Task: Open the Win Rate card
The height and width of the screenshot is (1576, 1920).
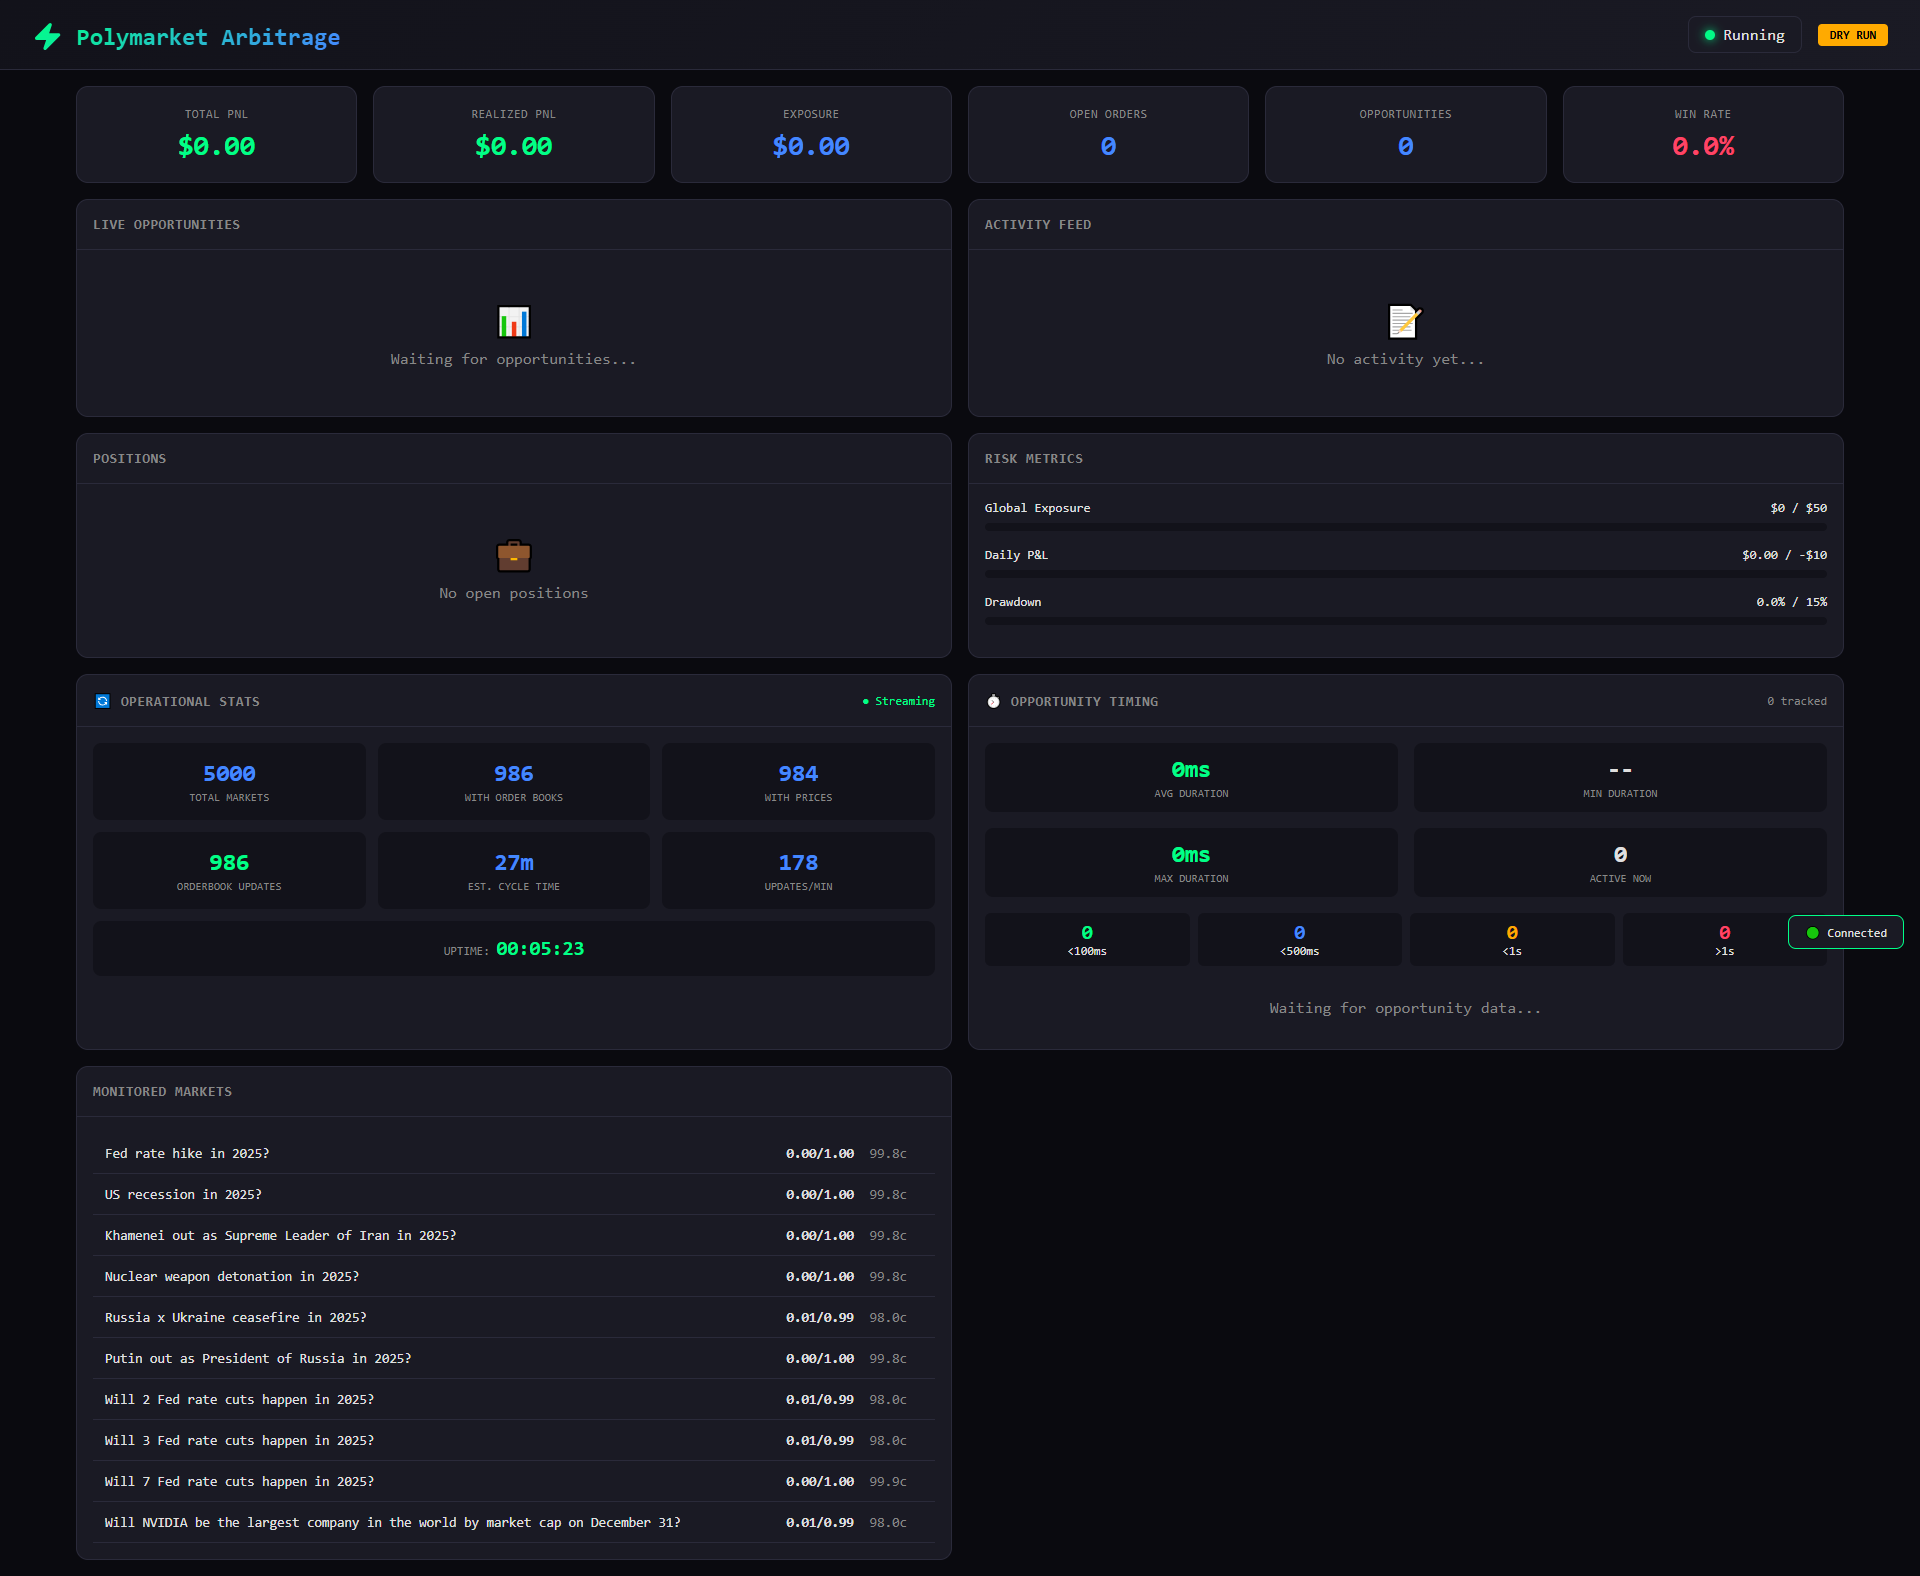Action: tap(1703, 134)
